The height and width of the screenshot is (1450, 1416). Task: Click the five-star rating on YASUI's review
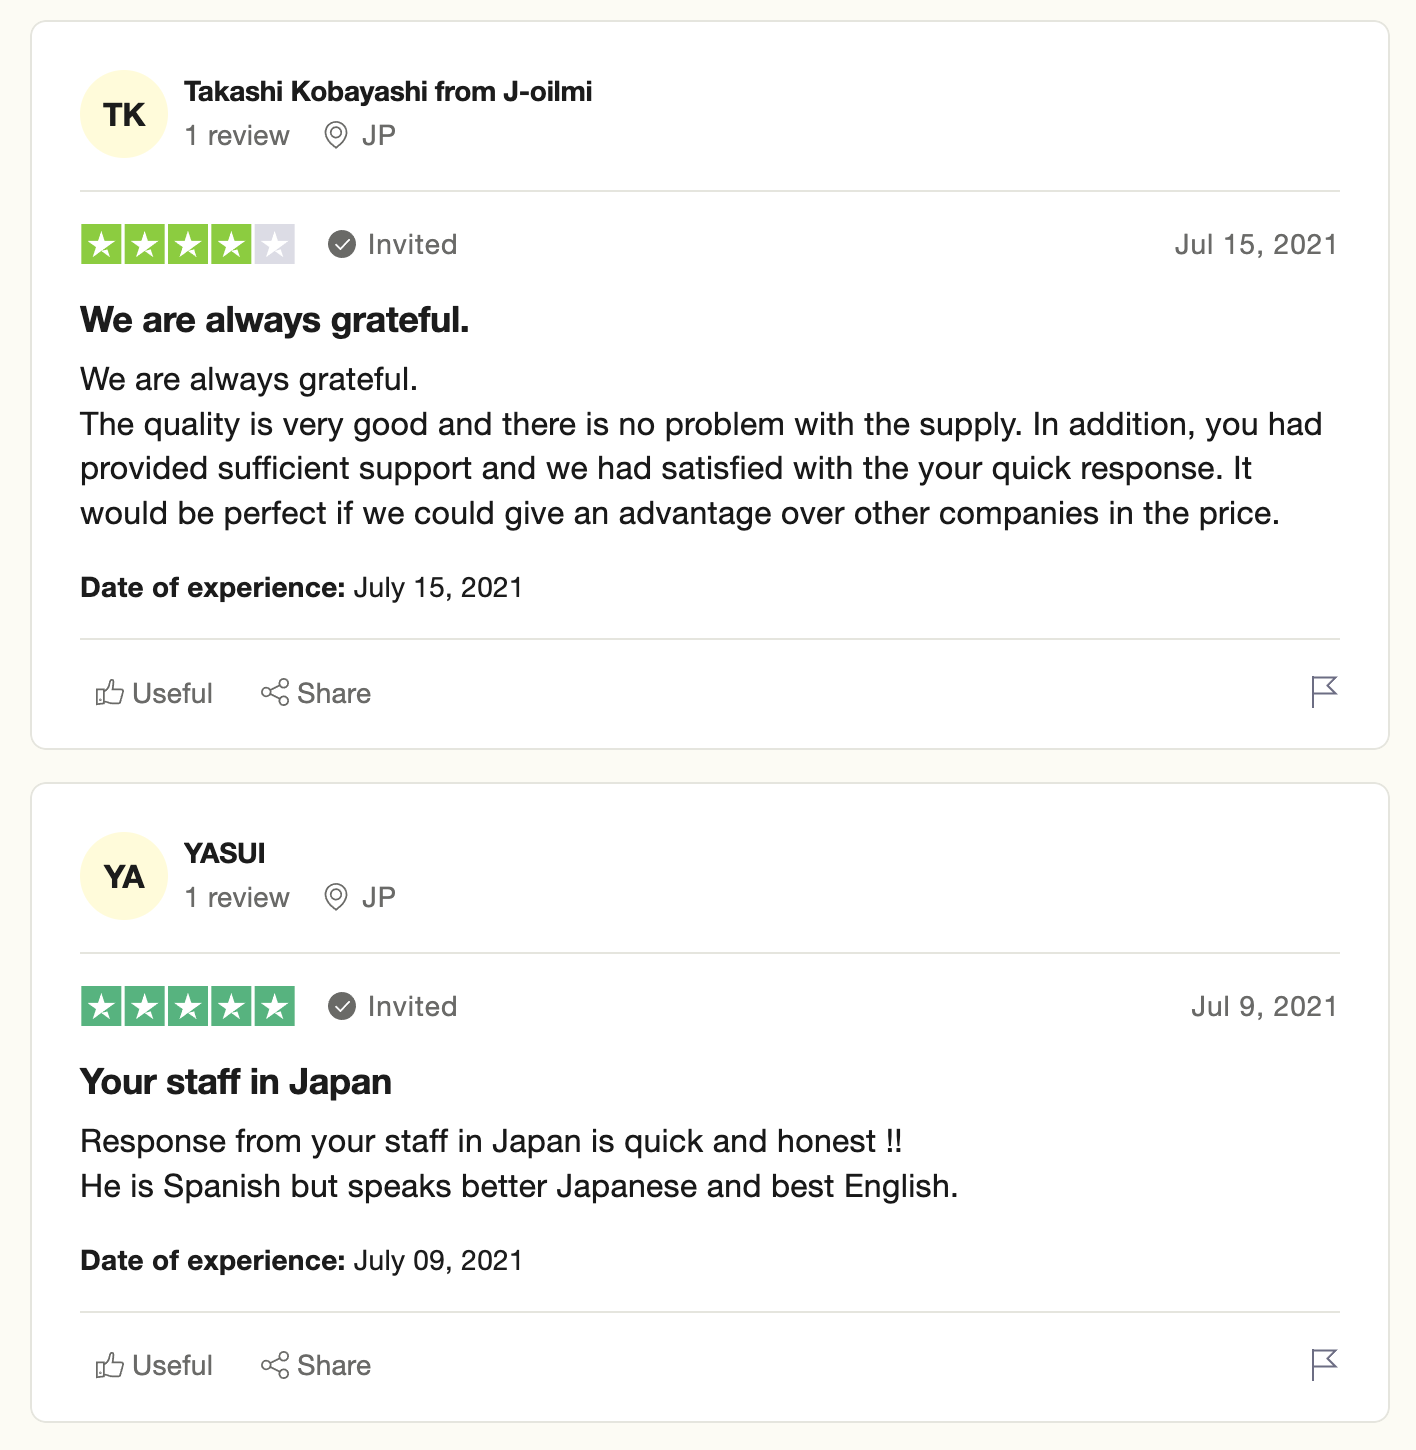click(x=188, y=1007)
